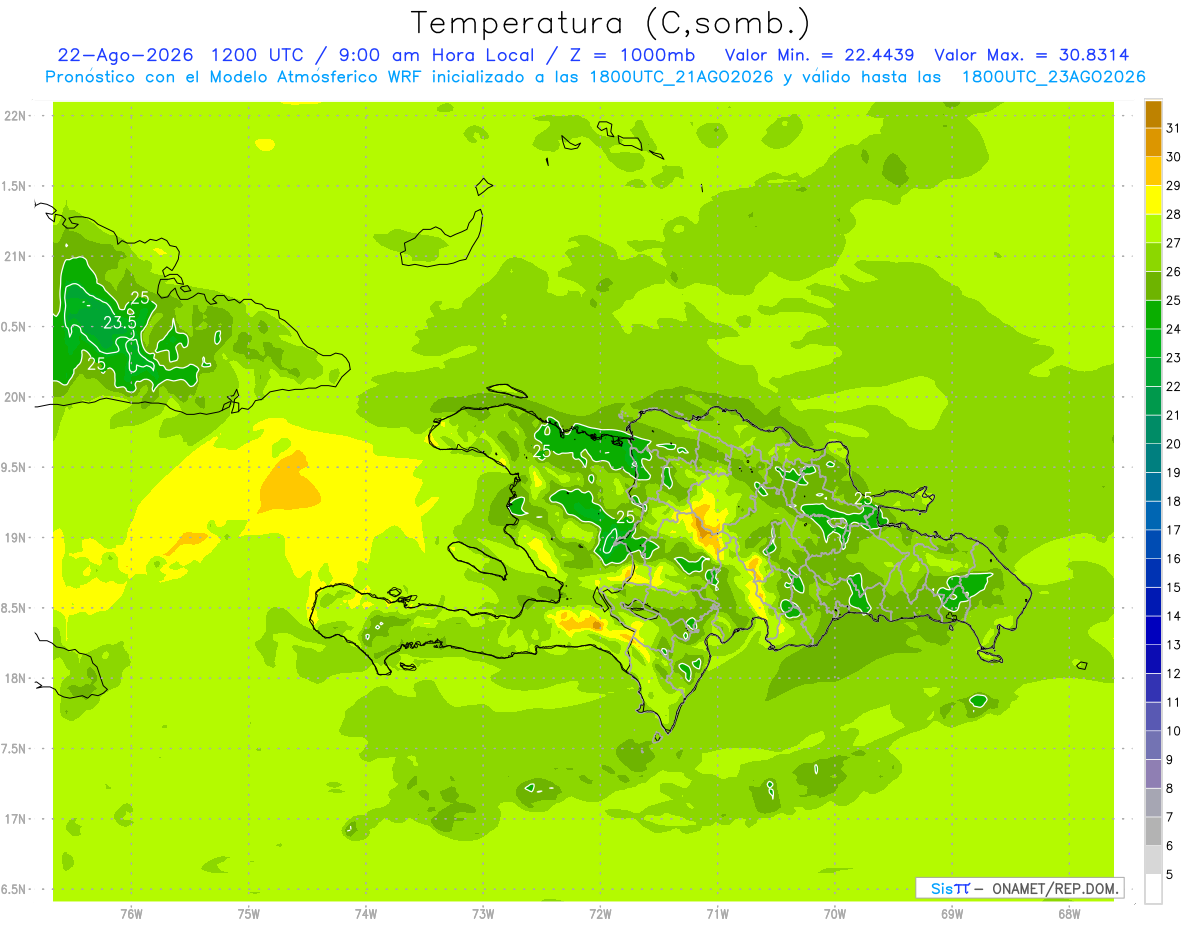Click the "68W" longitude label

coord(1069,914)
